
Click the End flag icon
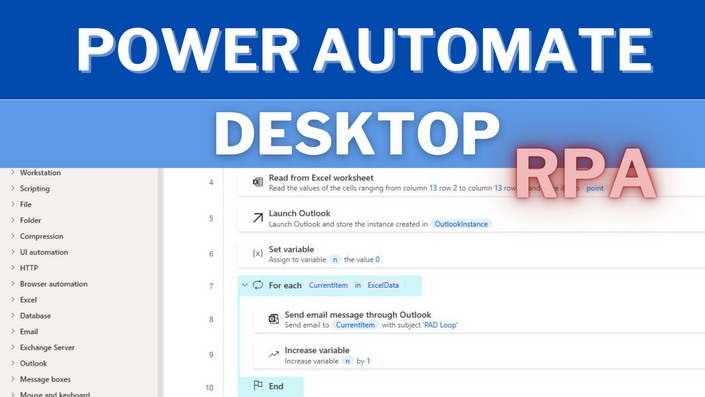tap(258, 386)
